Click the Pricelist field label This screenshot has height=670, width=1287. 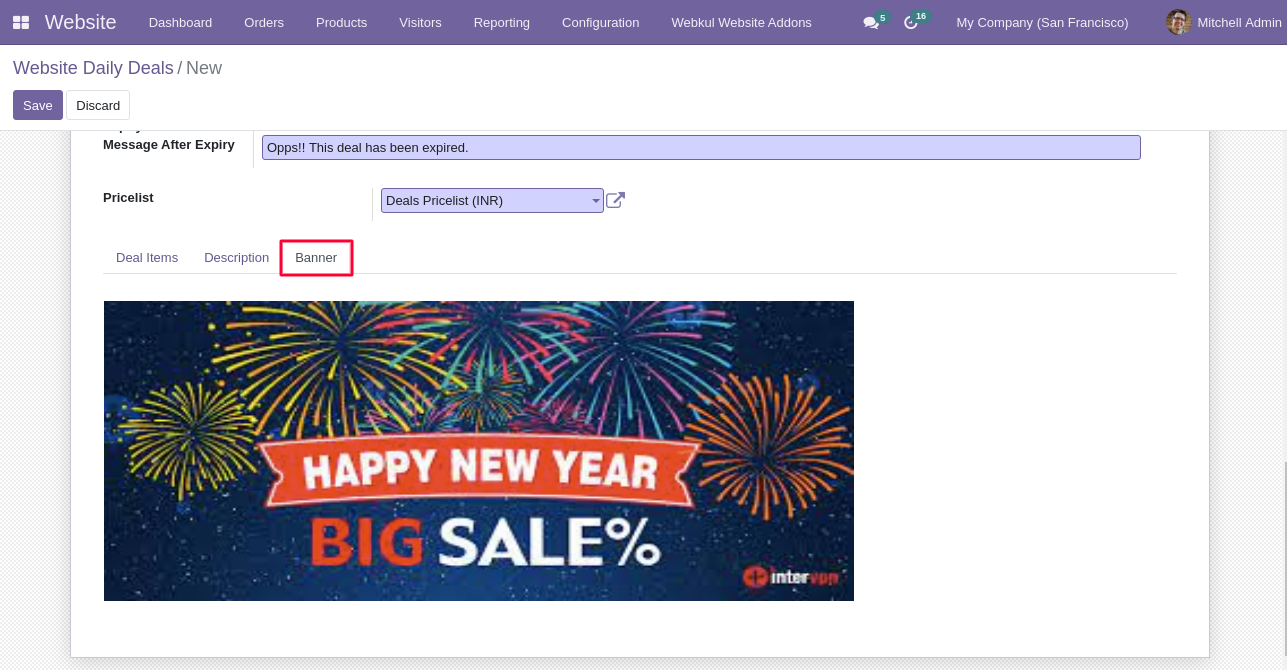point(128,198)
